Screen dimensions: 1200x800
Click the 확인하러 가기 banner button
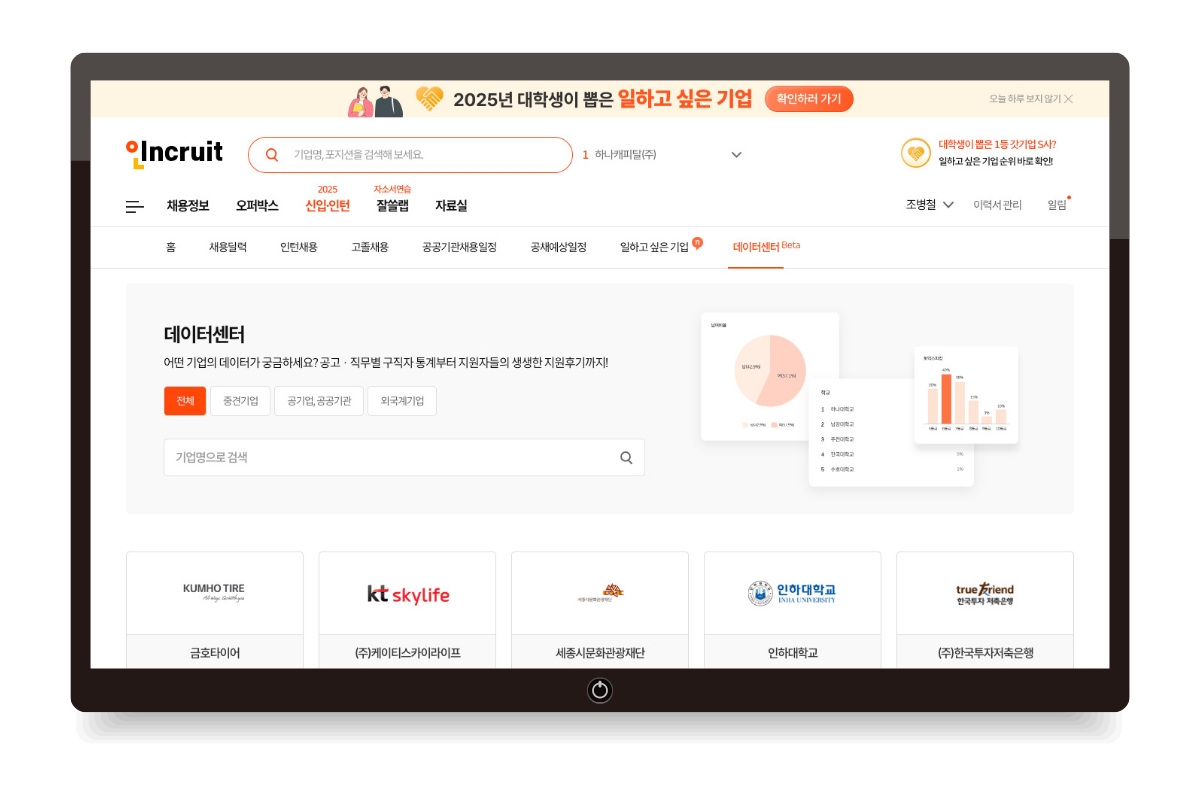[809, 99]
